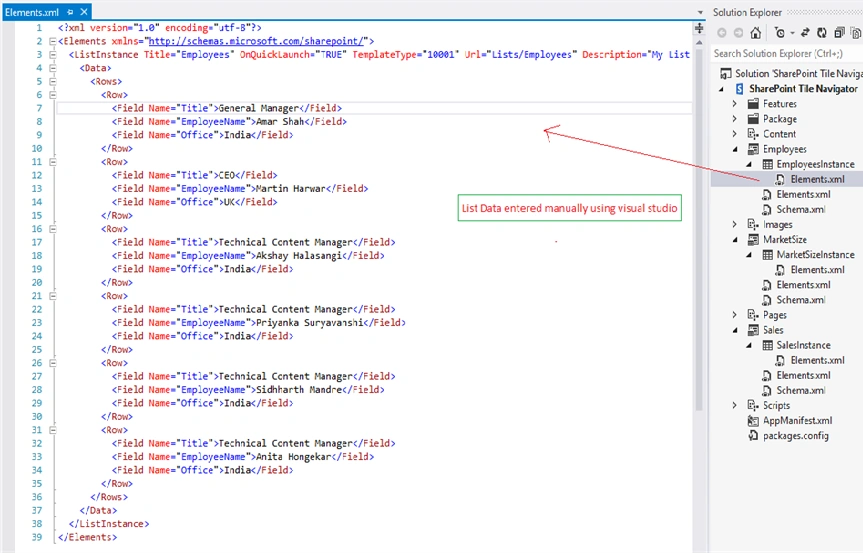Collapse the Row block starting line 11
Viewport: 863px width, 553px height.
[x=53, y=162]
